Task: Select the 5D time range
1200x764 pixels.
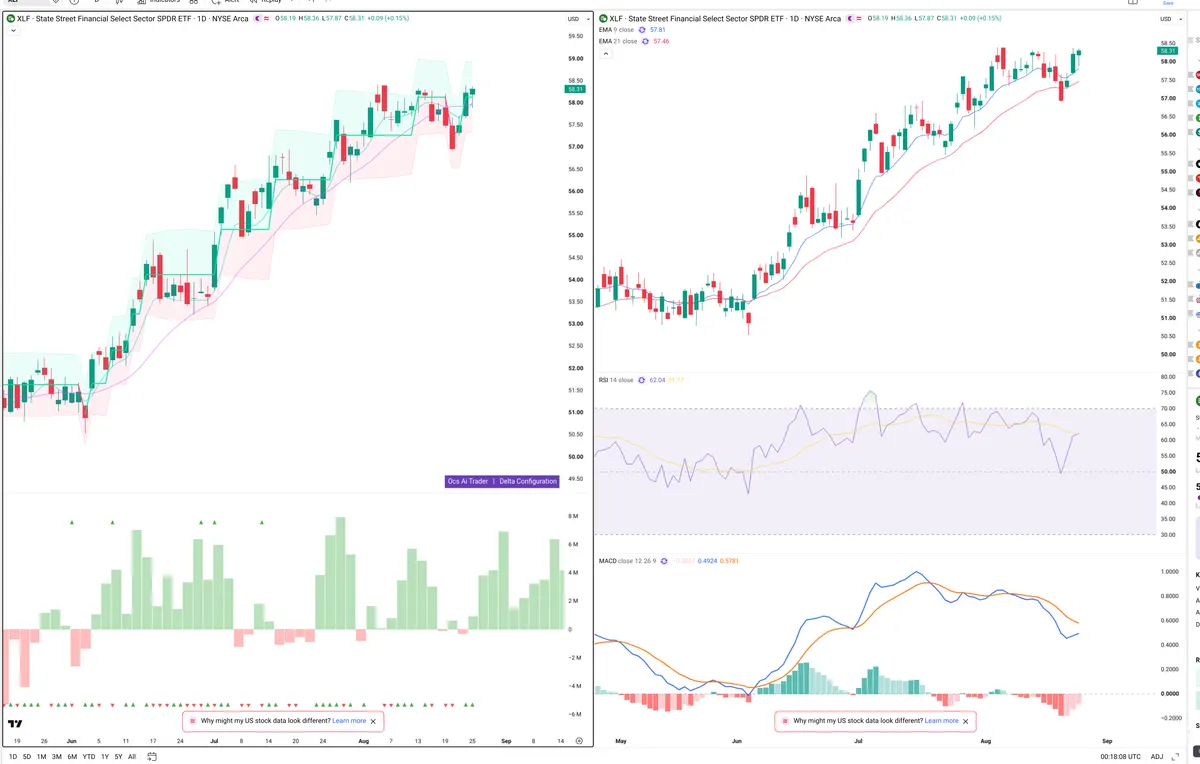Action: click(27, 757)
